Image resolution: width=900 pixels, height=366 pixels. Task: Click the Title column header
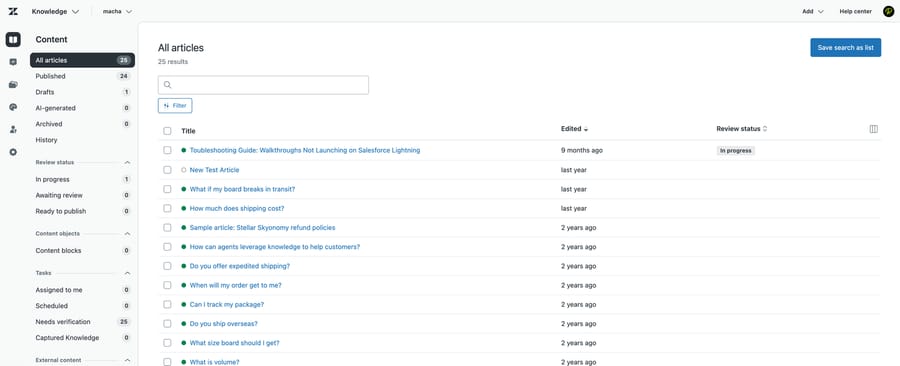pos(188,131)
